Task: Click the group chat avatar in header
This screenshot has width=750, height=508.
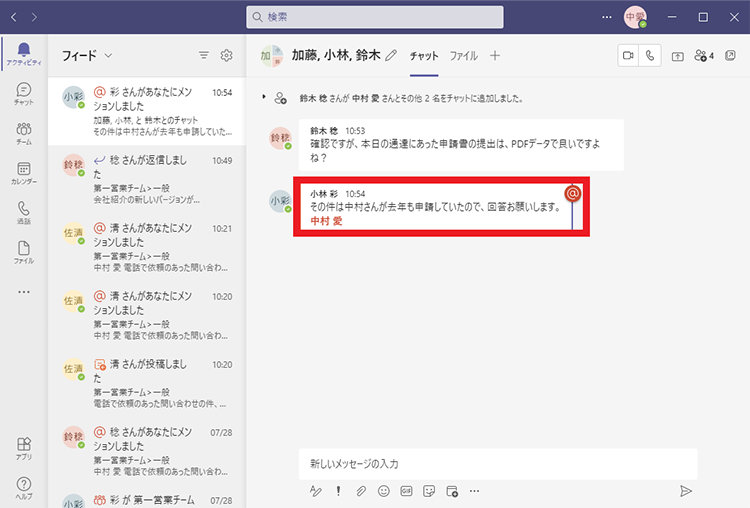Action: pos(271,55)
